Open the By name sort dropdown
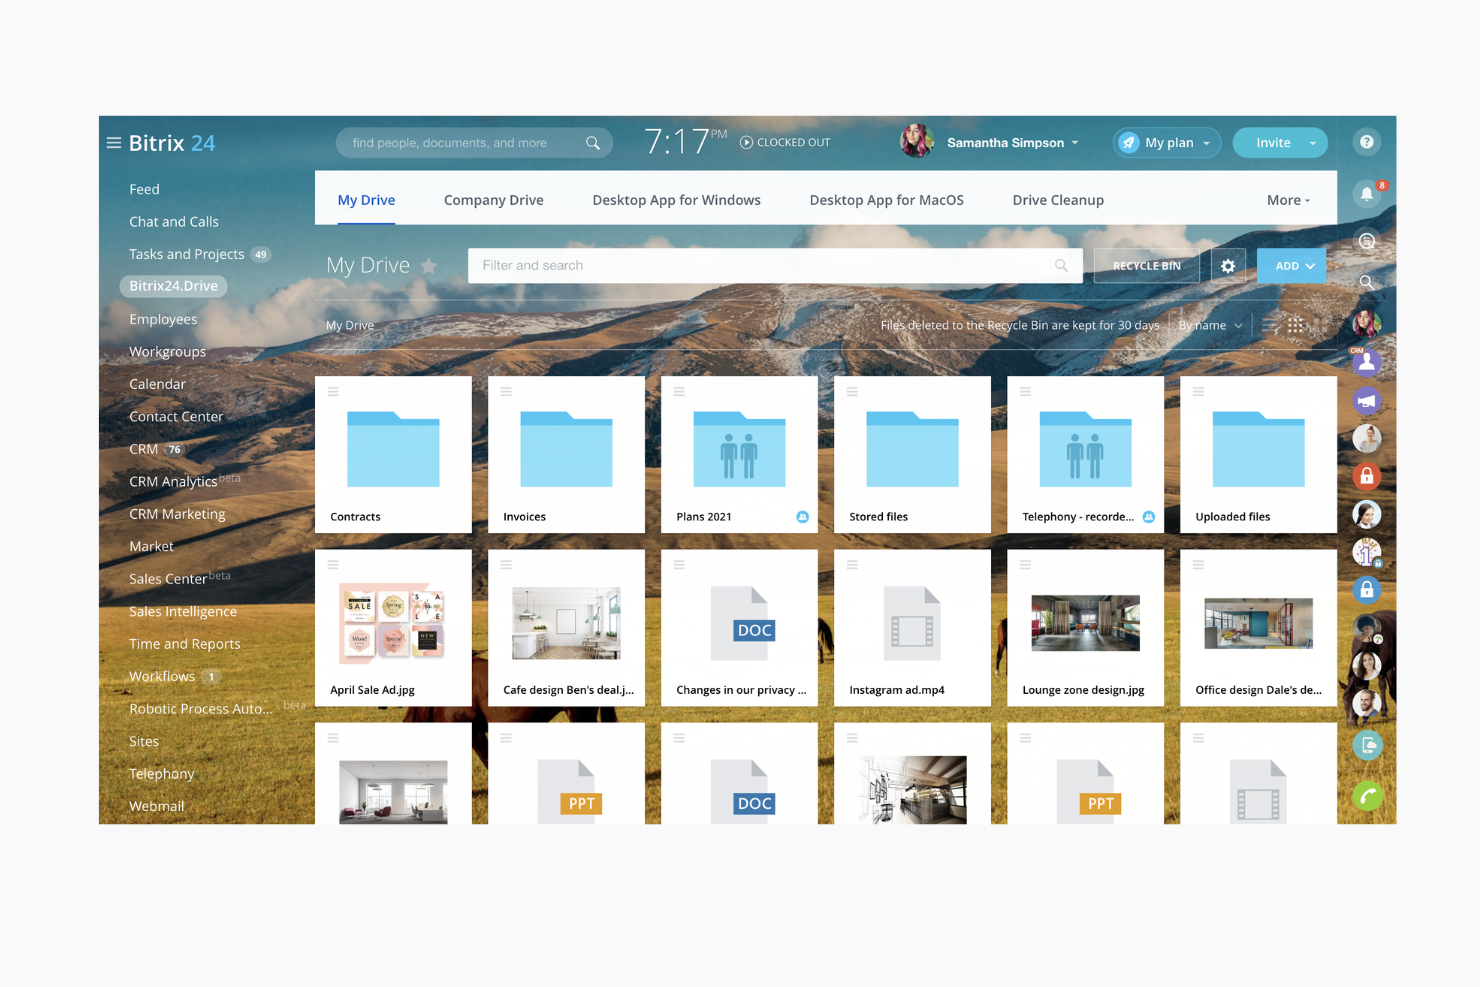This screenshot has height=987, width=1480. [x=1210, y=325]
